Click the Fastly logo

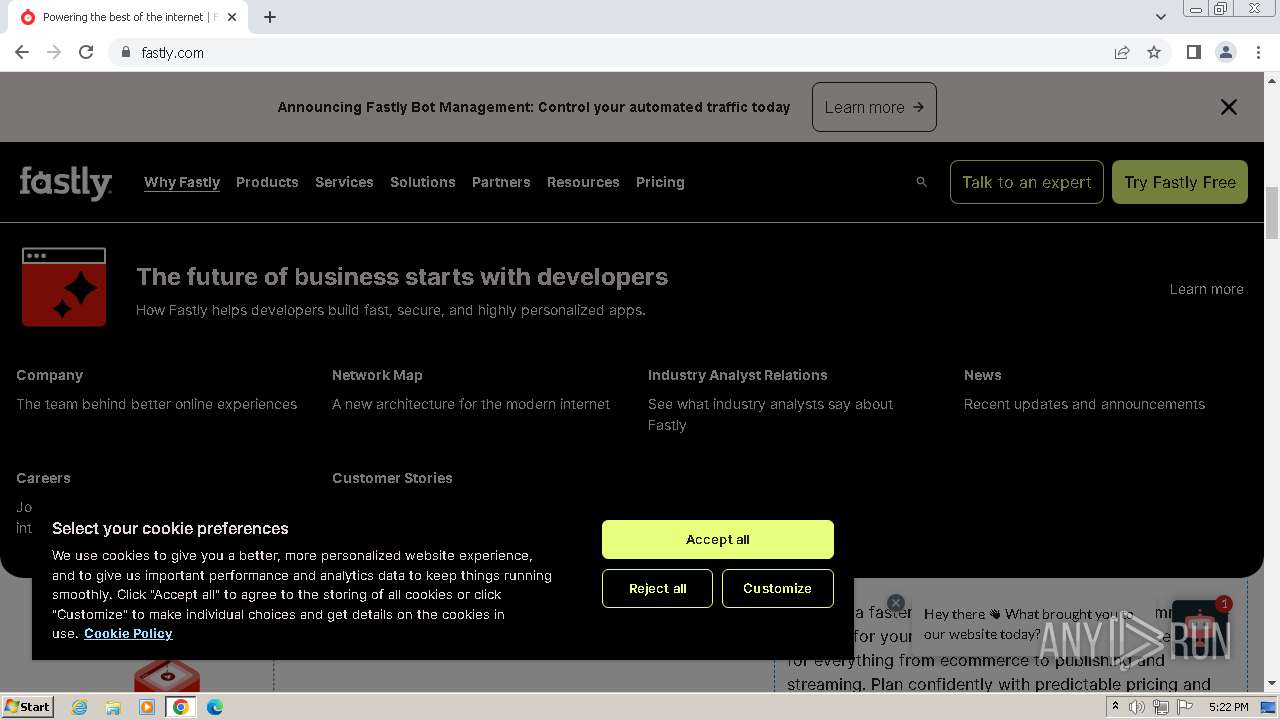pos(66,182)
